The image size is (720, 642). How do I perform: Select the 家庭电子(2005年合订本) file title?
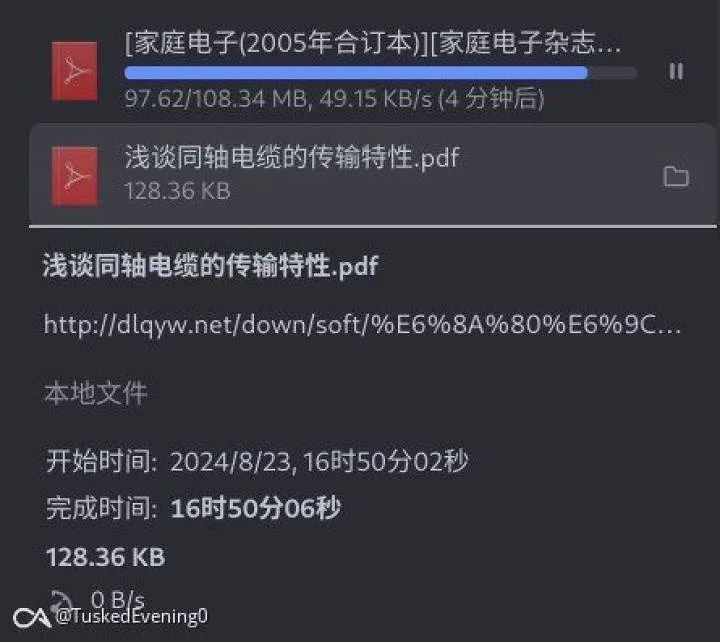373,43
